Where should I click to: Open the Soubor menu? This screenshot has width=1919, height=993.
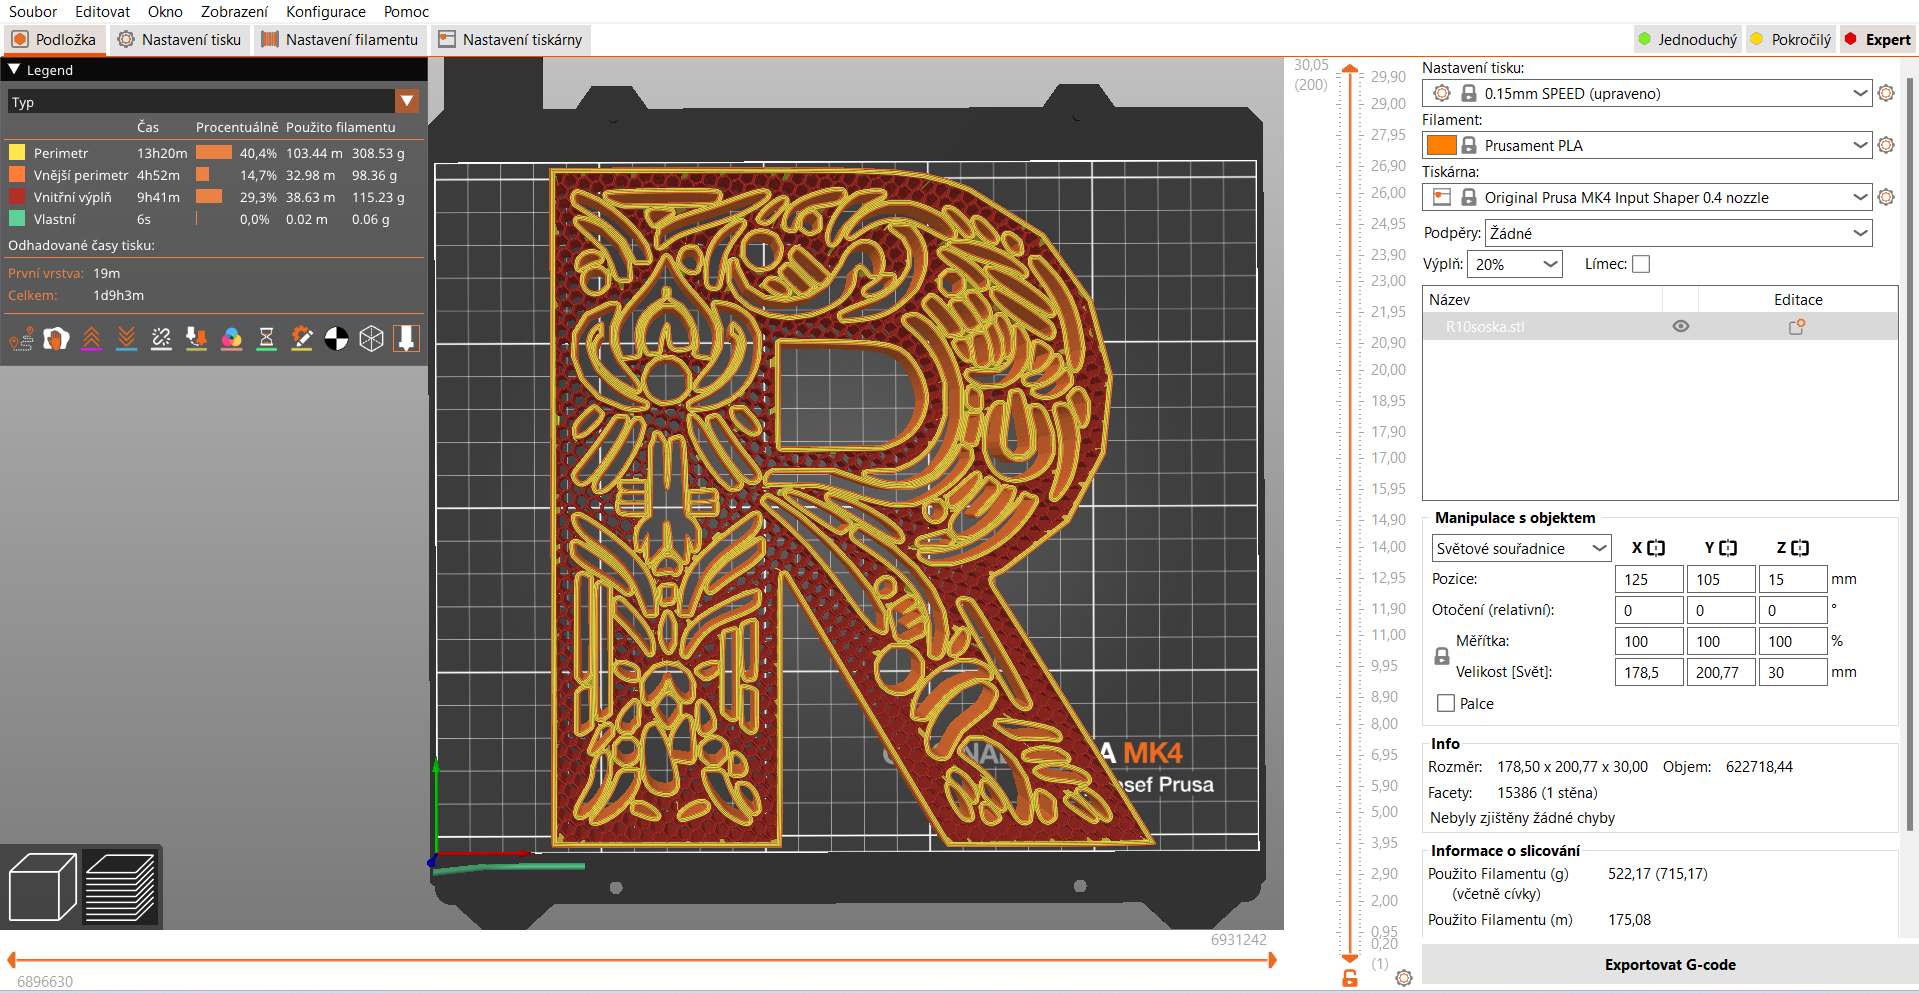tap(33, 12)
